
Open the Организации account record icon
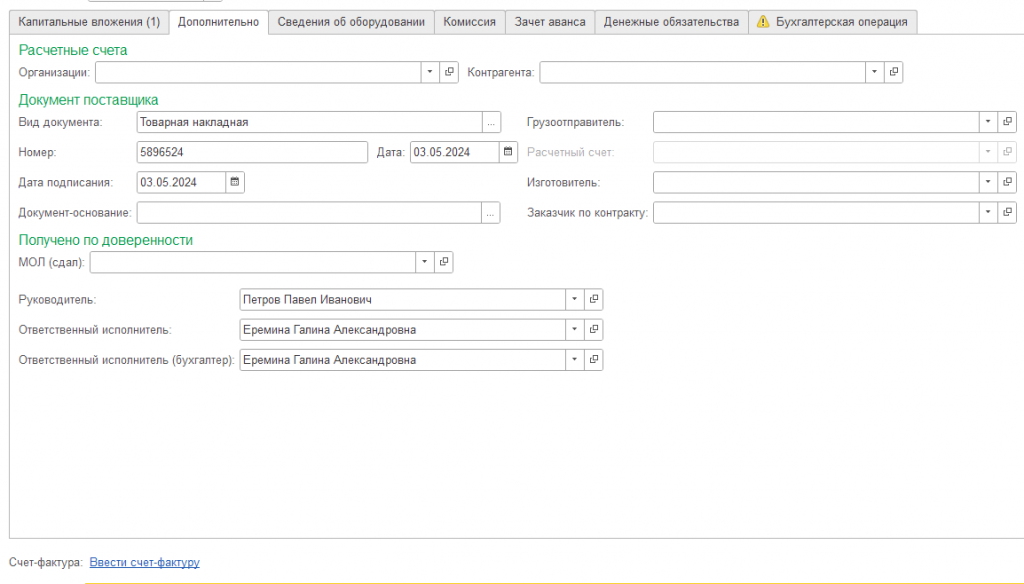(x=449, y=72)
